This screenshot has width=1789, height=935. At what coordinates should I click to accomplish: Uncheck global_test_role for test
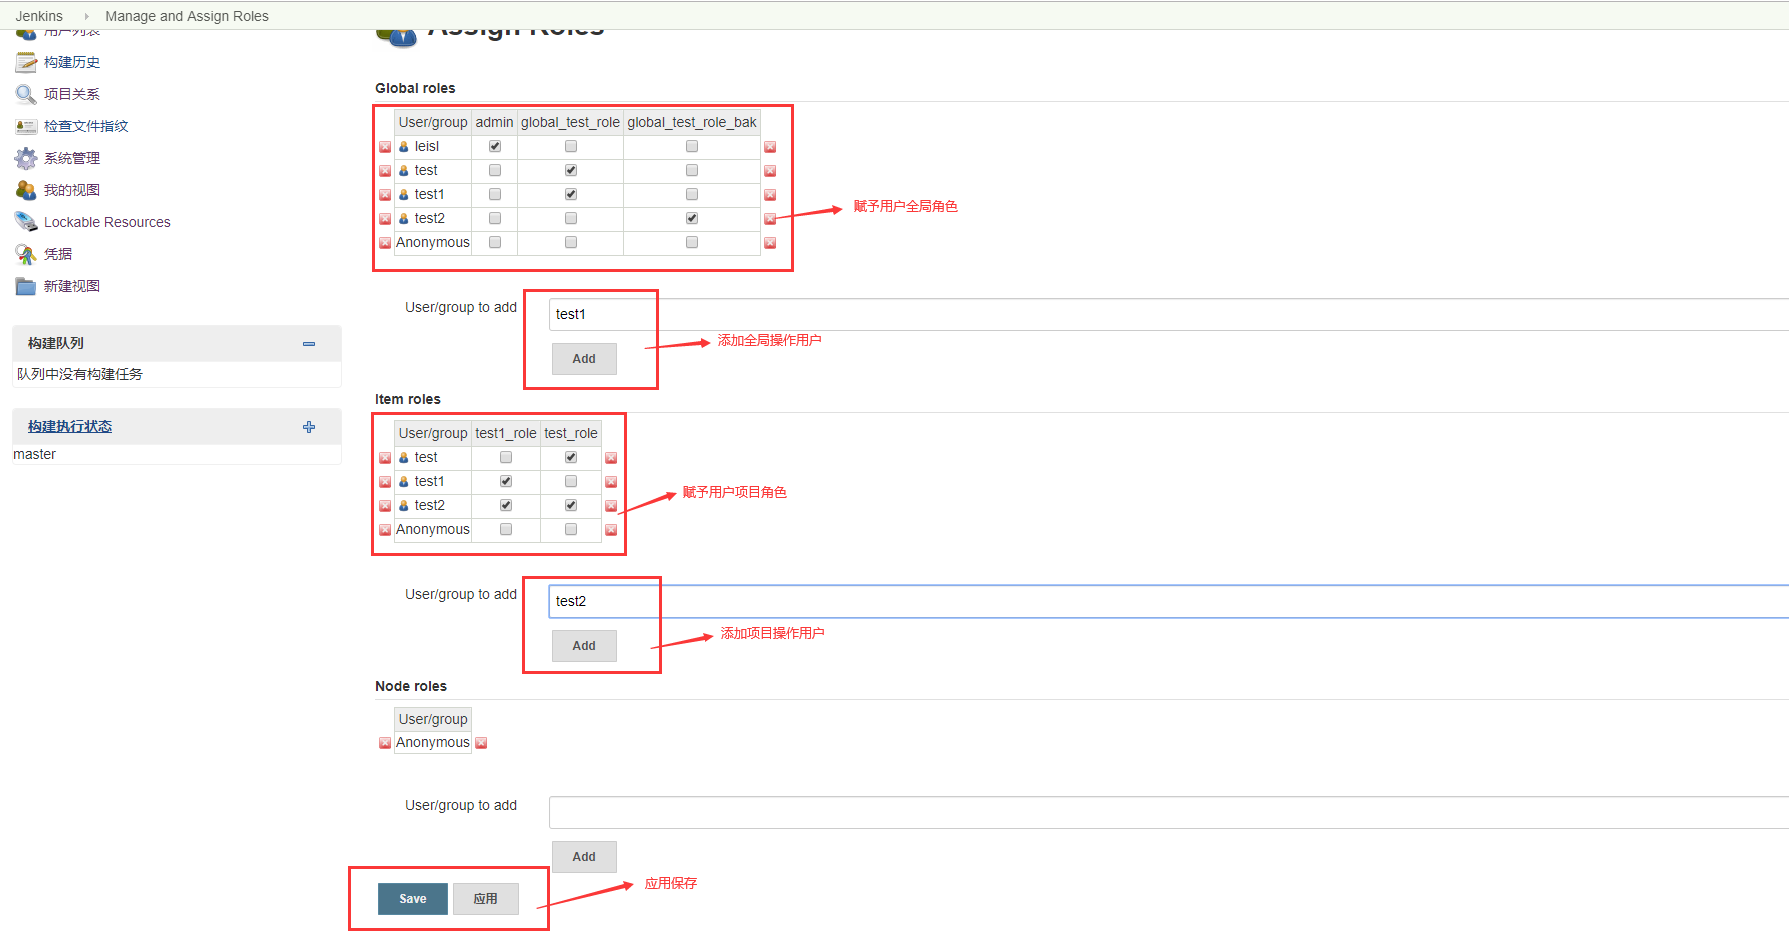(x=571, y=170)
